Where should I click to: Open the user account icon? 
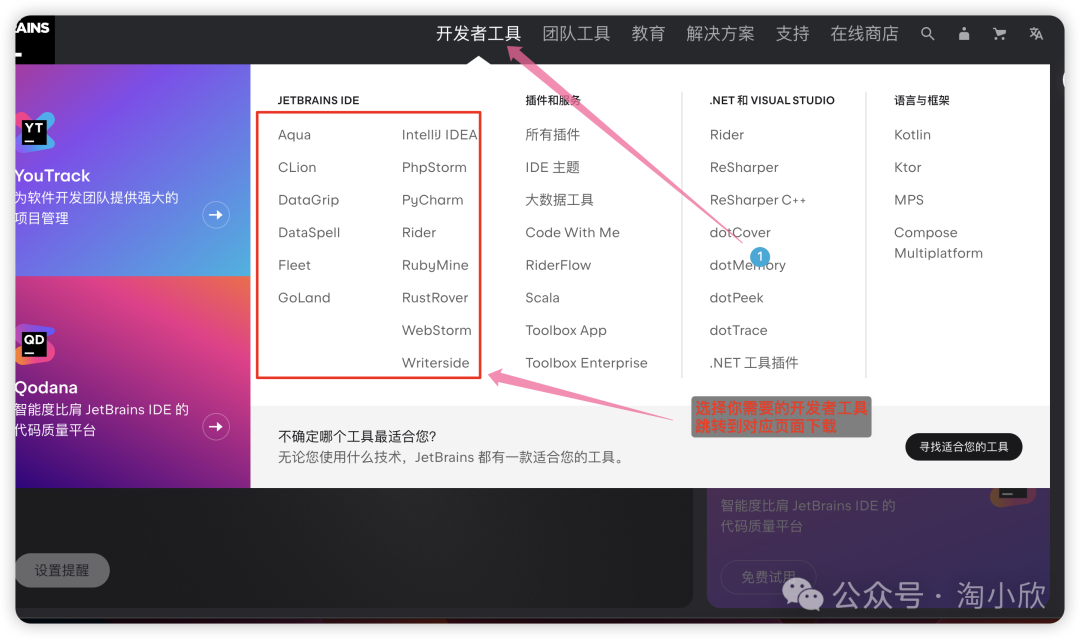click(964, 34)
